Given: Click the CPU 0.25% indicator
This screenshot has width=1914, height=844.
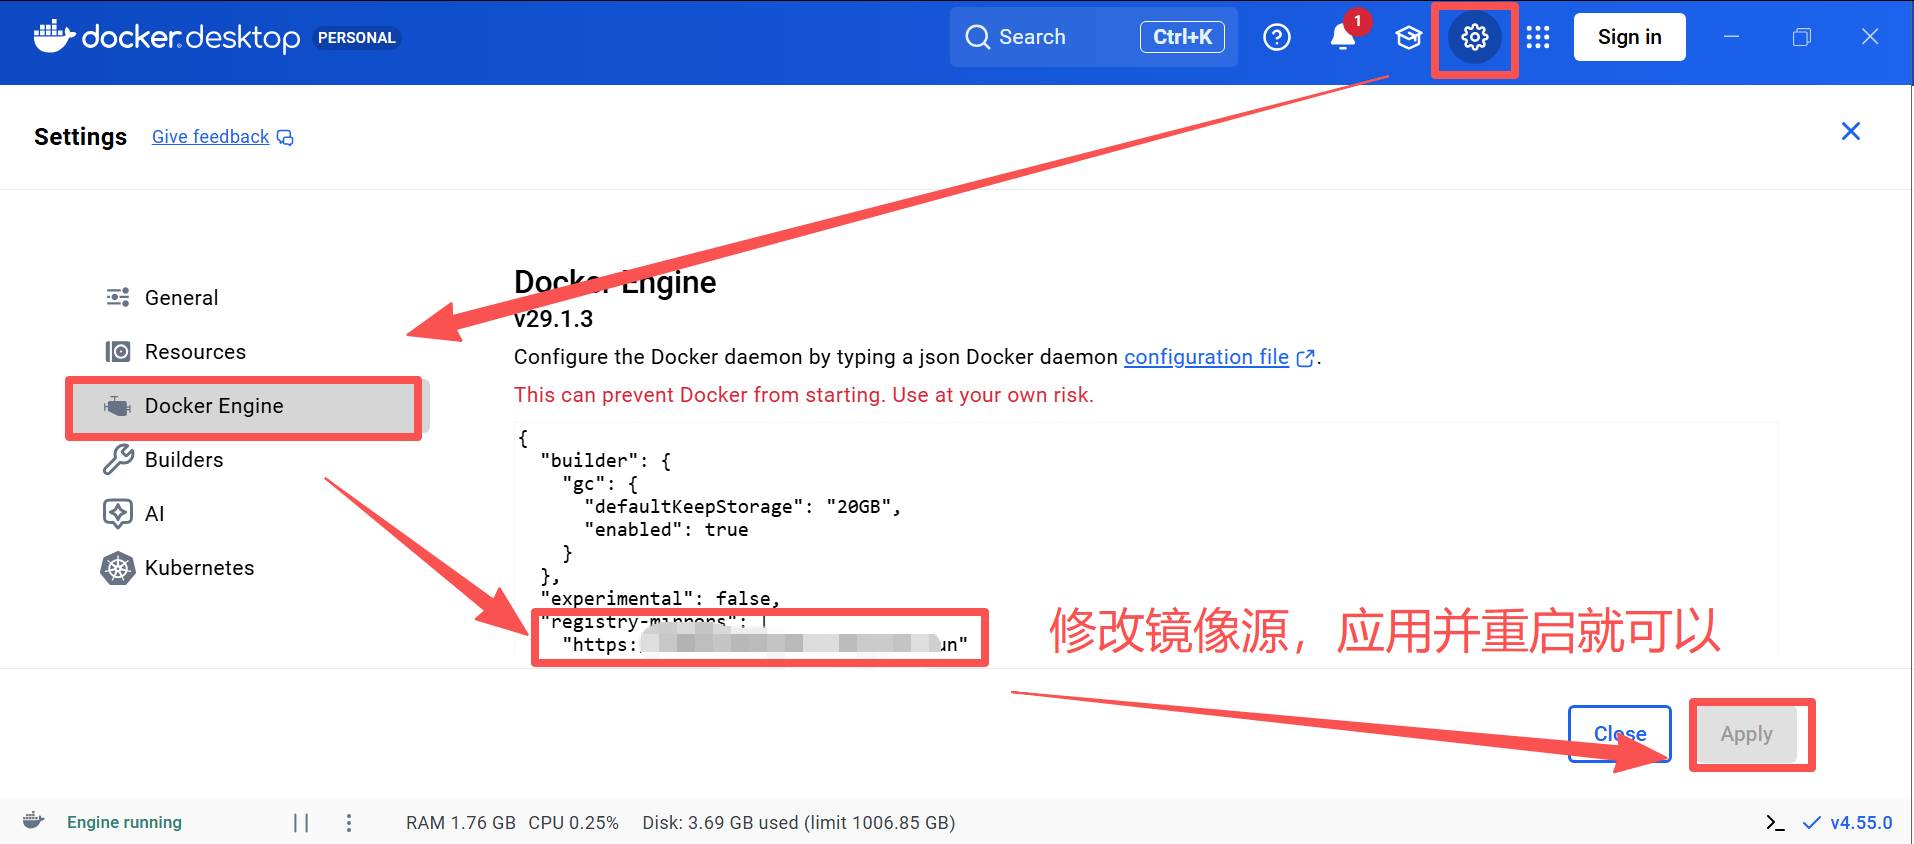Looking at the screenshot, I should click(574, 822).
